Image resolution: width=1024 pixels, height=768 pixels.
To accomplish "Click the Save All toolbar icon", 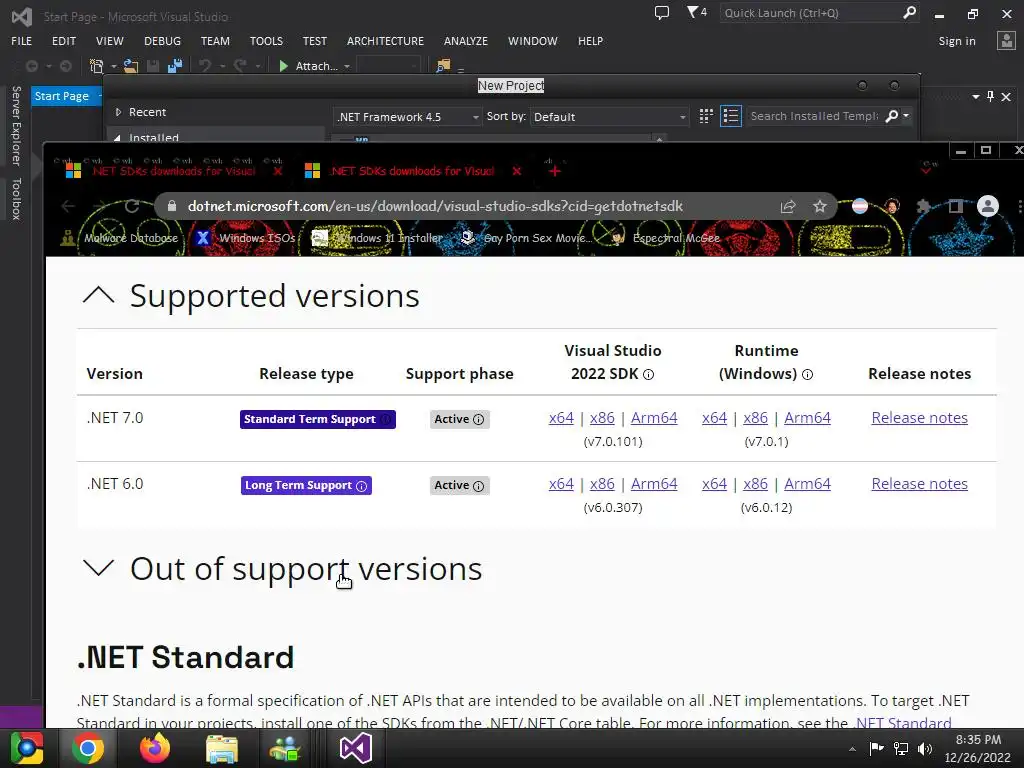I will pos(174,66).
